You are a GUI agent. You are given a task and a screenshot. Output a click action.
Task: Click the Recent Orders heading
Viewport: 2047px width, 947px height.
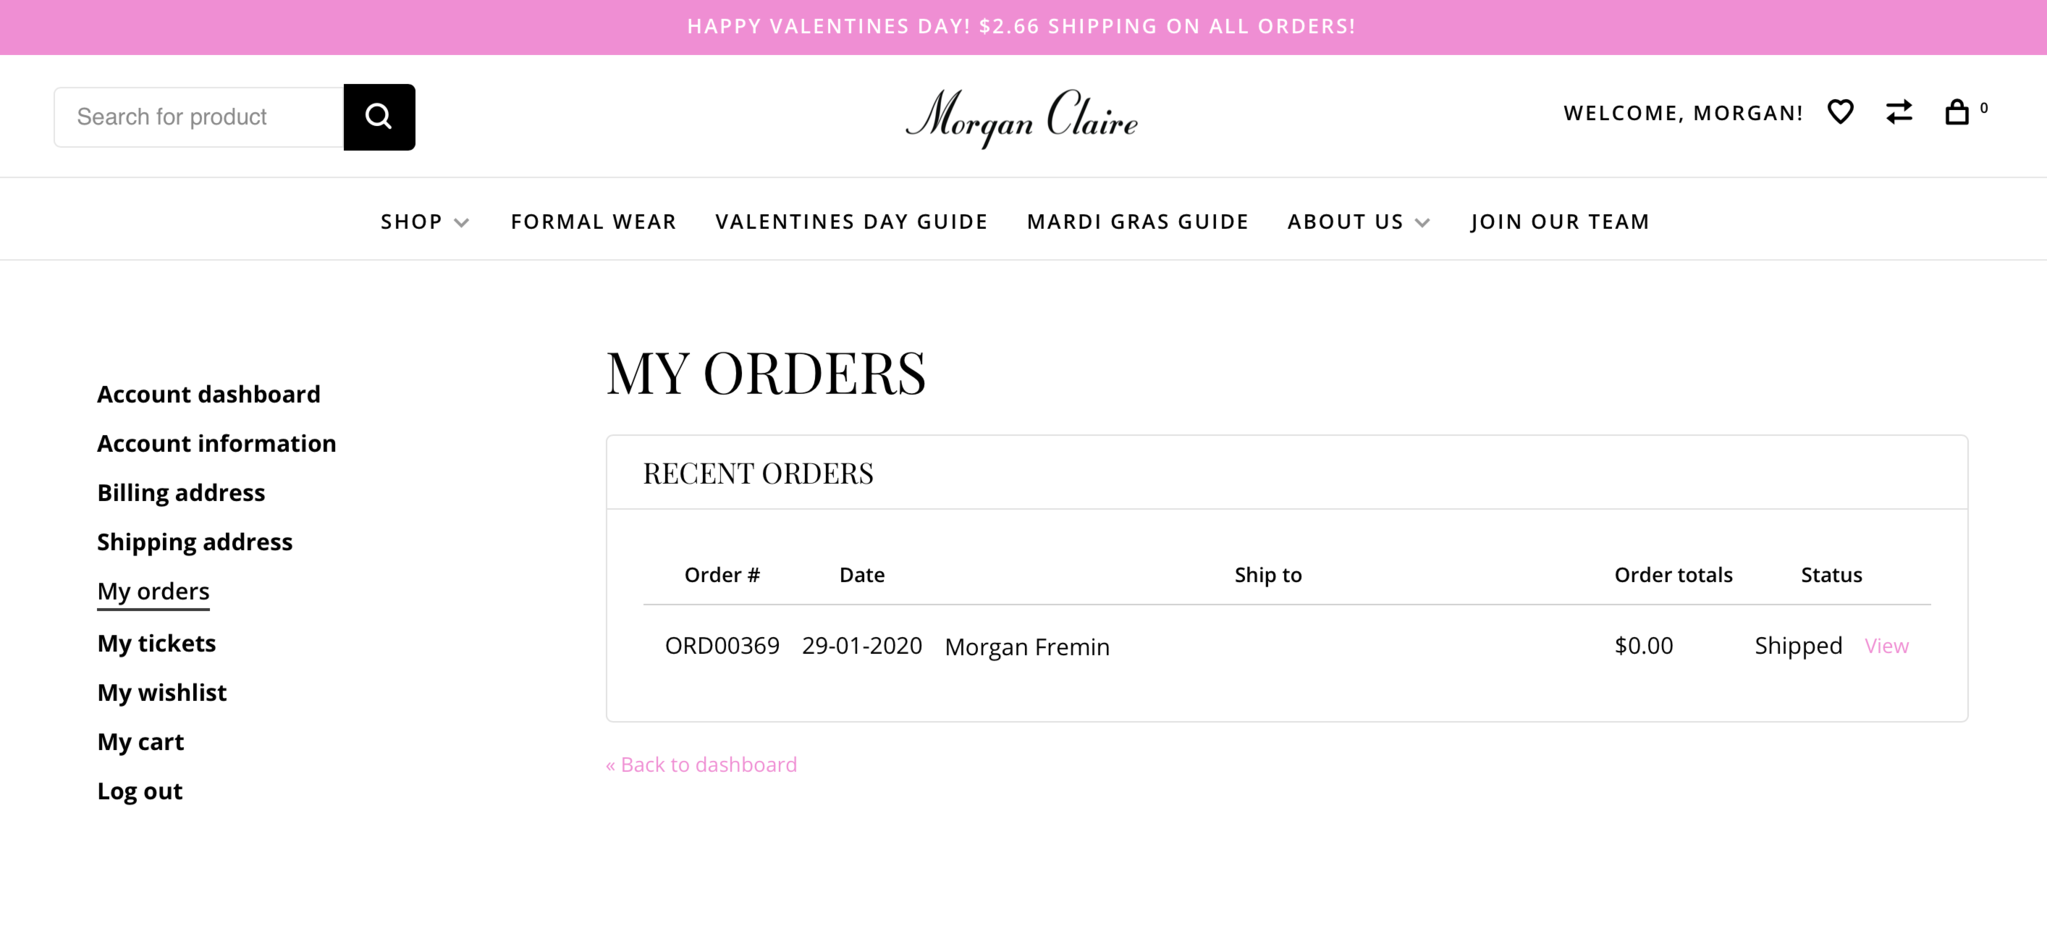click(x=758, y=473)
